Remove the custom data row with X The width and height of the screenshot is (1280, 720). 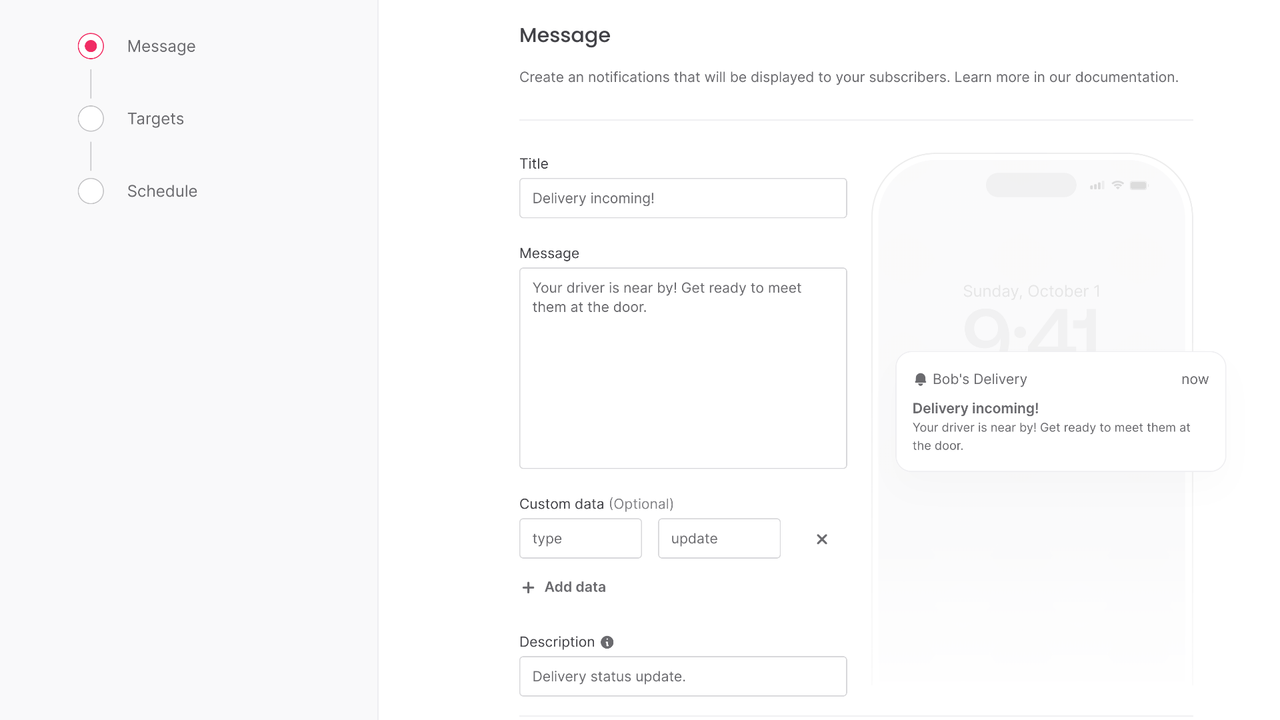point(822,539)
